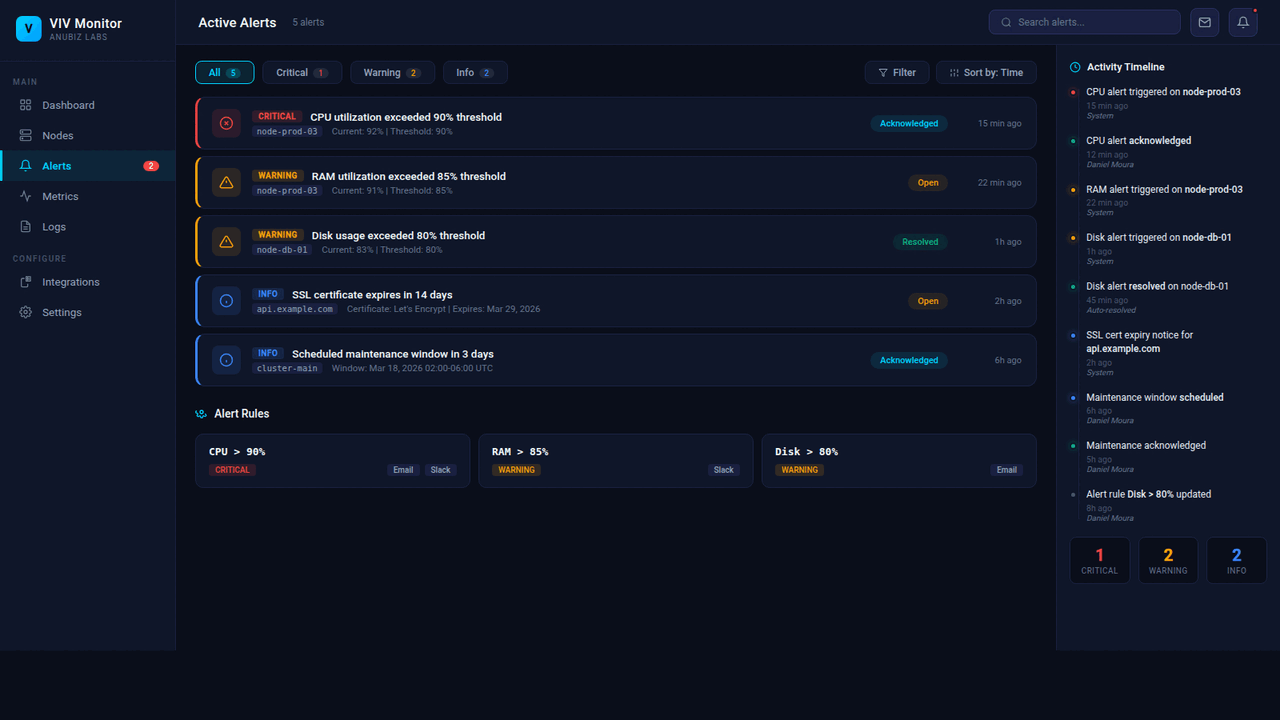Click the search alerts input field
The width and height of the screenshot is (1280, 720).
pyautogui.click(x=1084, y=22)
